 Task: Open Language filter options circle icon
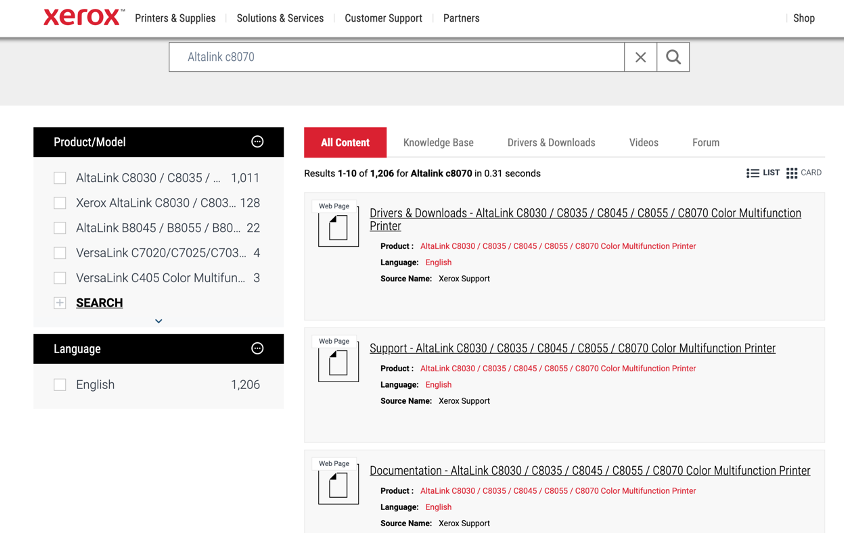257,349
